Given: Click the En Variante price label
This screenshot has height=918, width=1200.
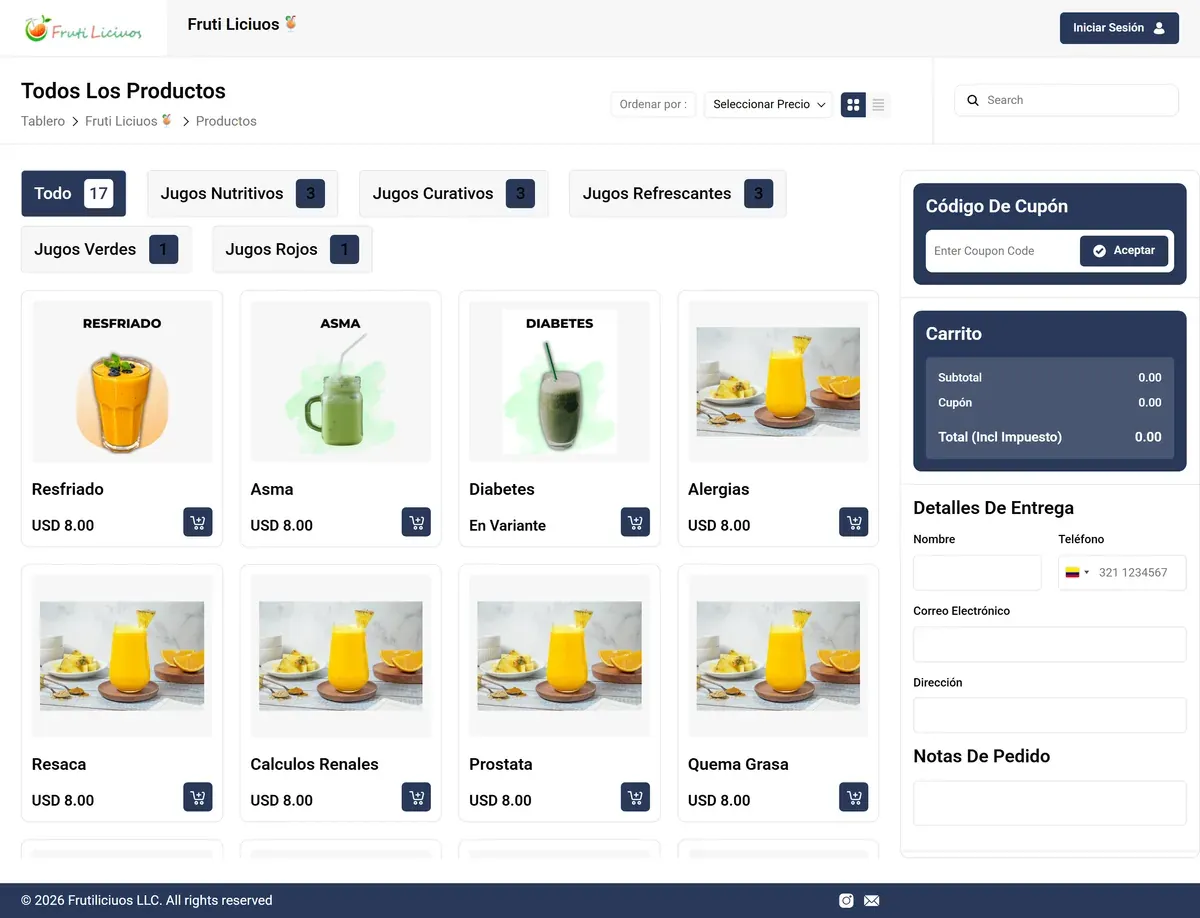Looking at the screenshot, I should click(507, 525).
